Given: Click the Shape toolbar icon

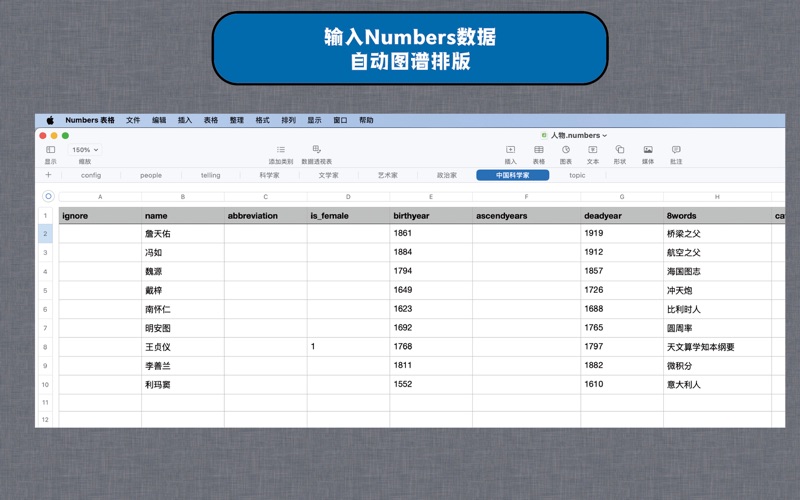Looking at the screenshot, I should (620, 149).
